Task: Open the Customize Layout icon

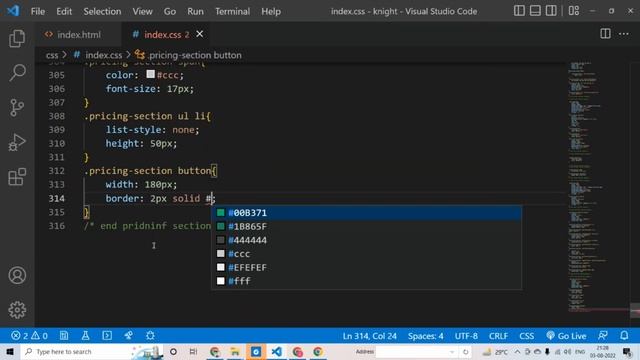Action: pos(574,11)
